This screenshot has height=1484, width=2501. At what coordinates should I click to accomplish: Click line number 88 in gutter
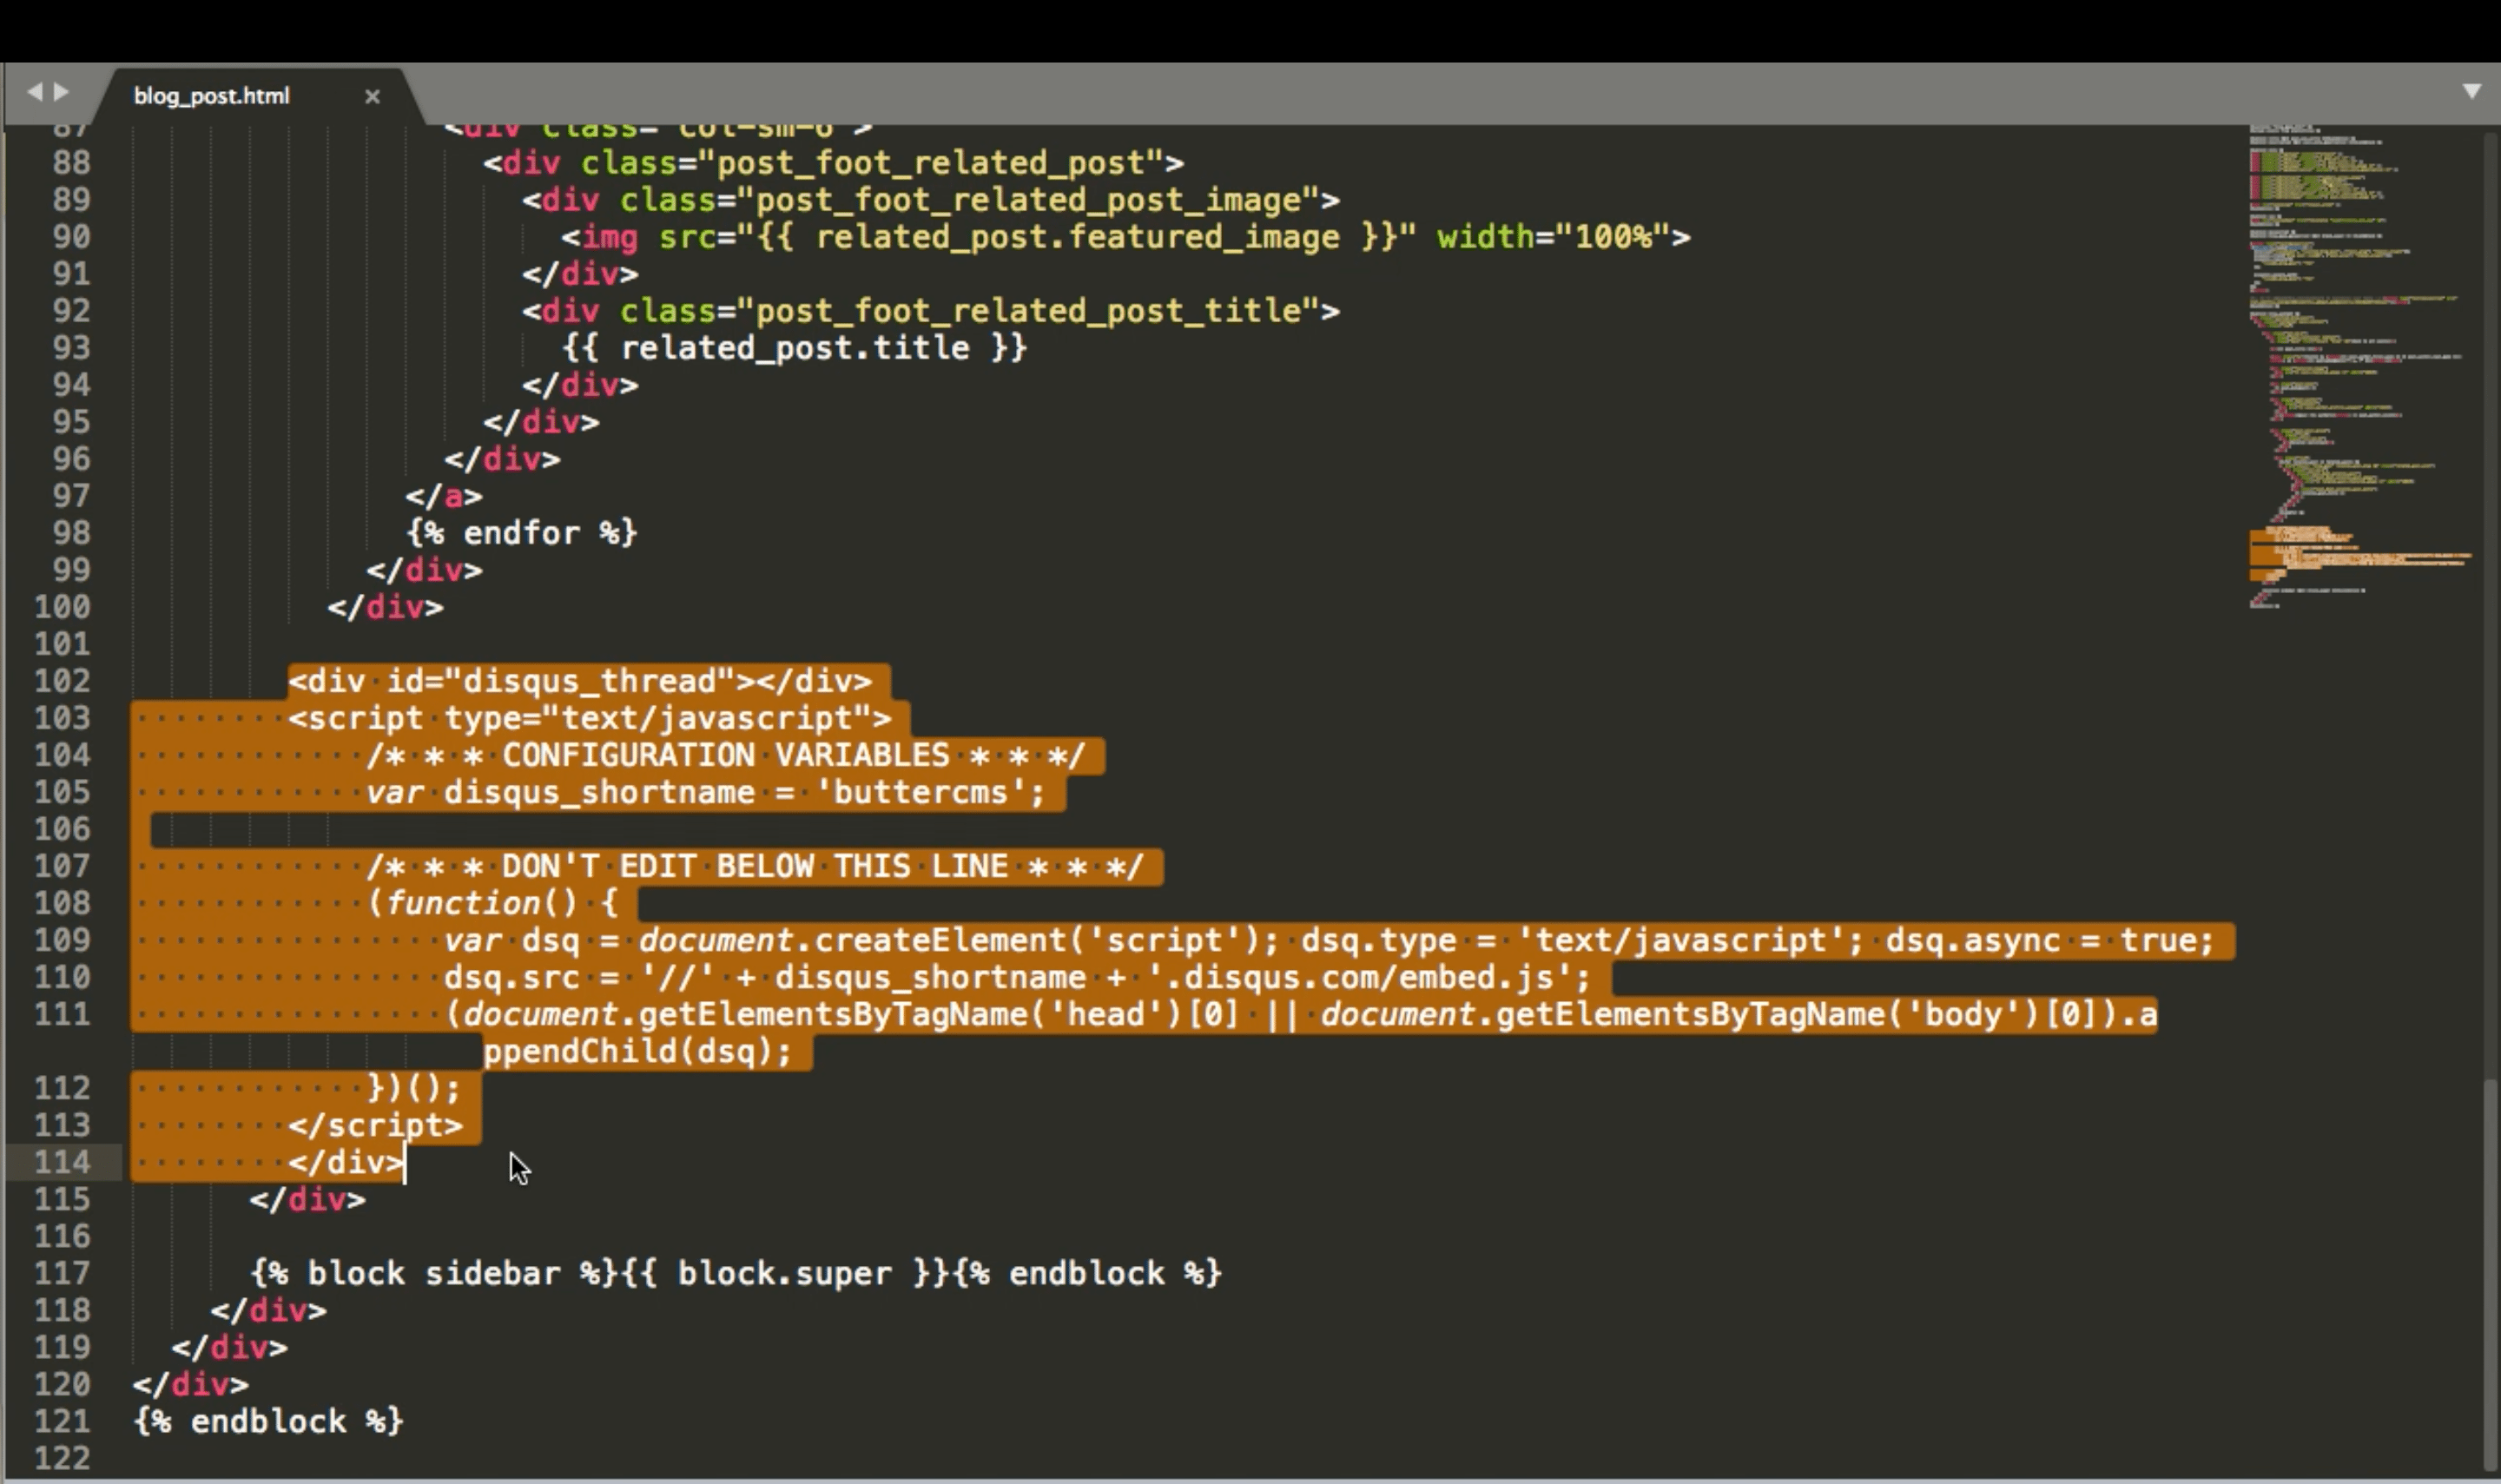[x=71, y=163]
